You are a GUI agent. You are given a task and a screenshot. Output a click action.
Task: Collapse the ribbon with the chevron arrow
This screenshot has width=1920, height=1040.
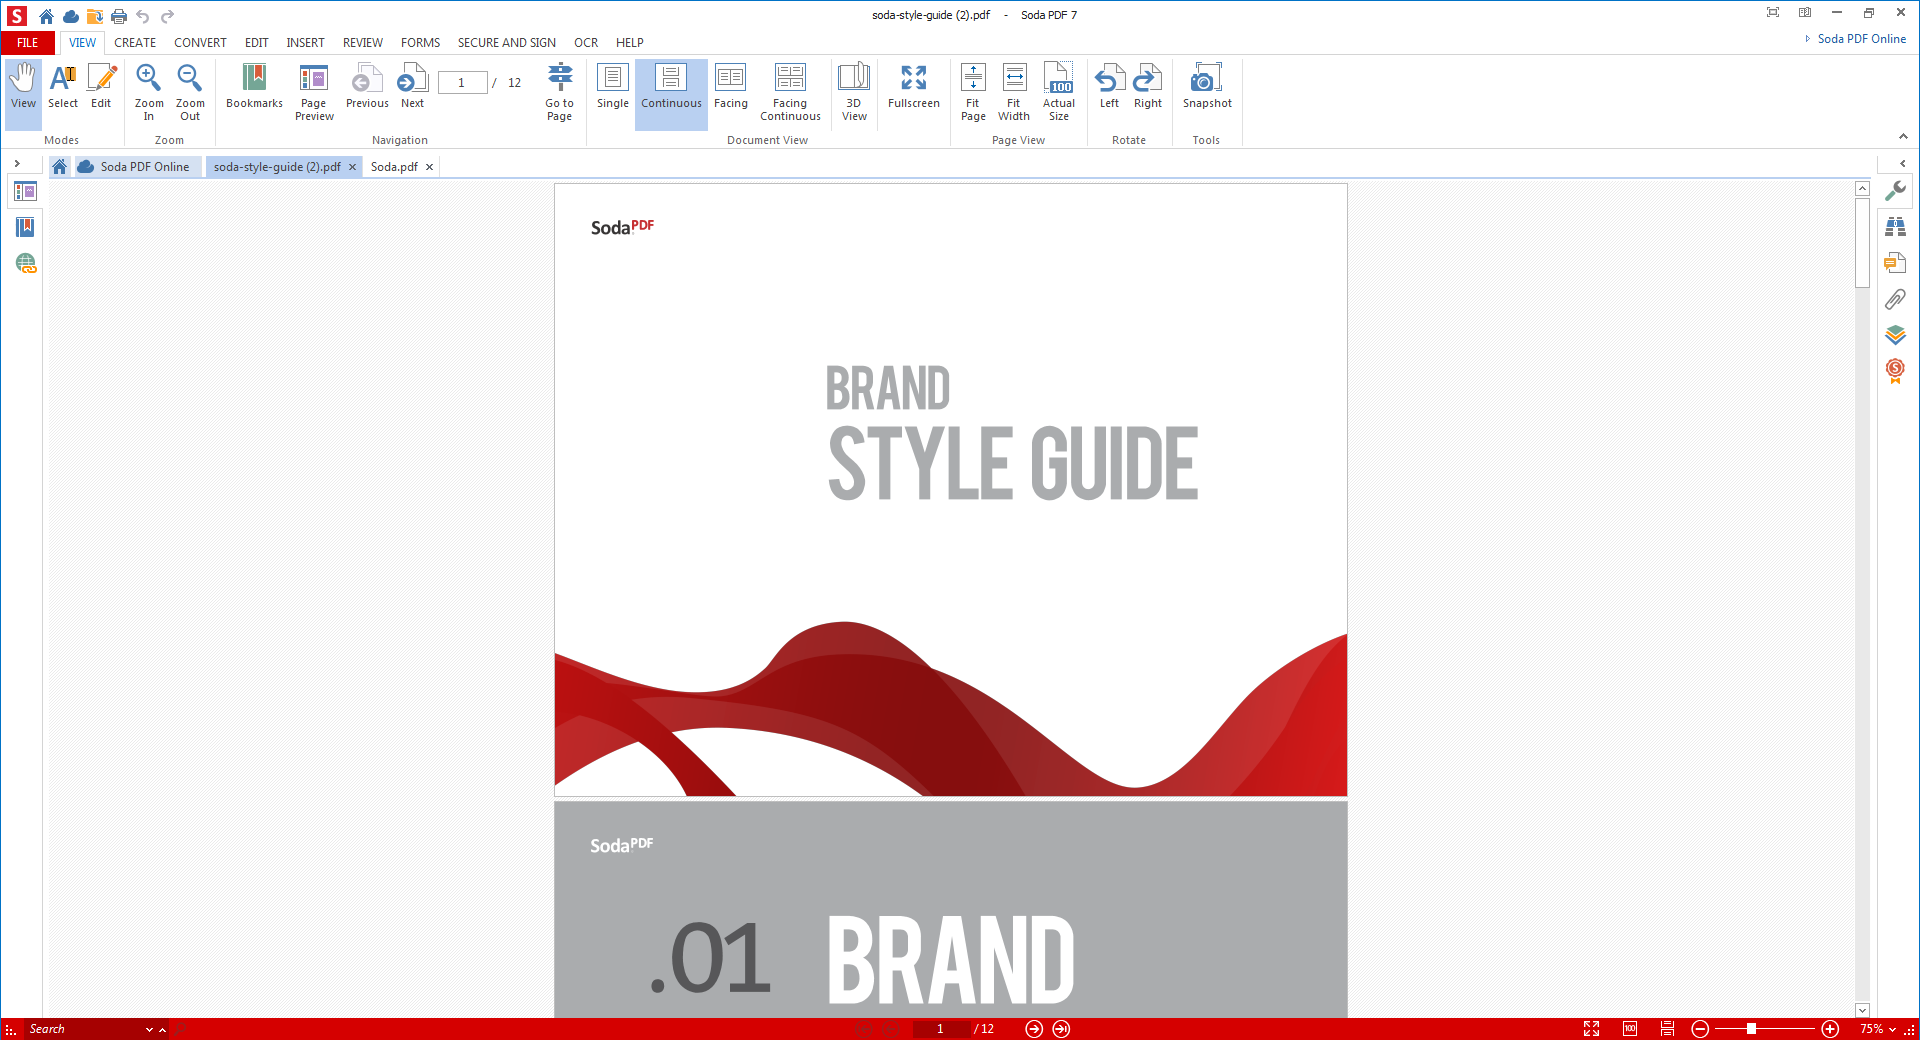coord(1903,137)
